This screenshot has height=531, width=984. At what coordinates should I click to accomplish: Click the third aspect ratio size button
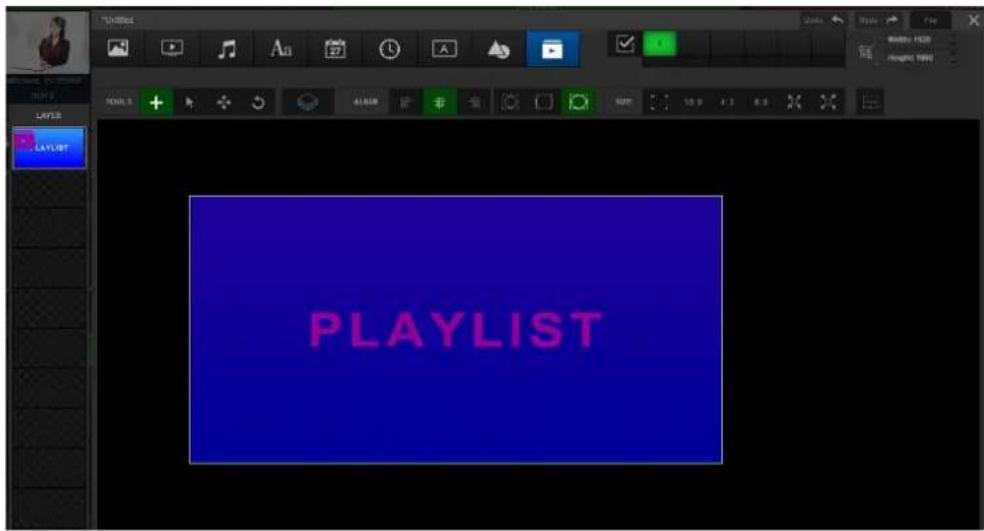tap(761, 102)
